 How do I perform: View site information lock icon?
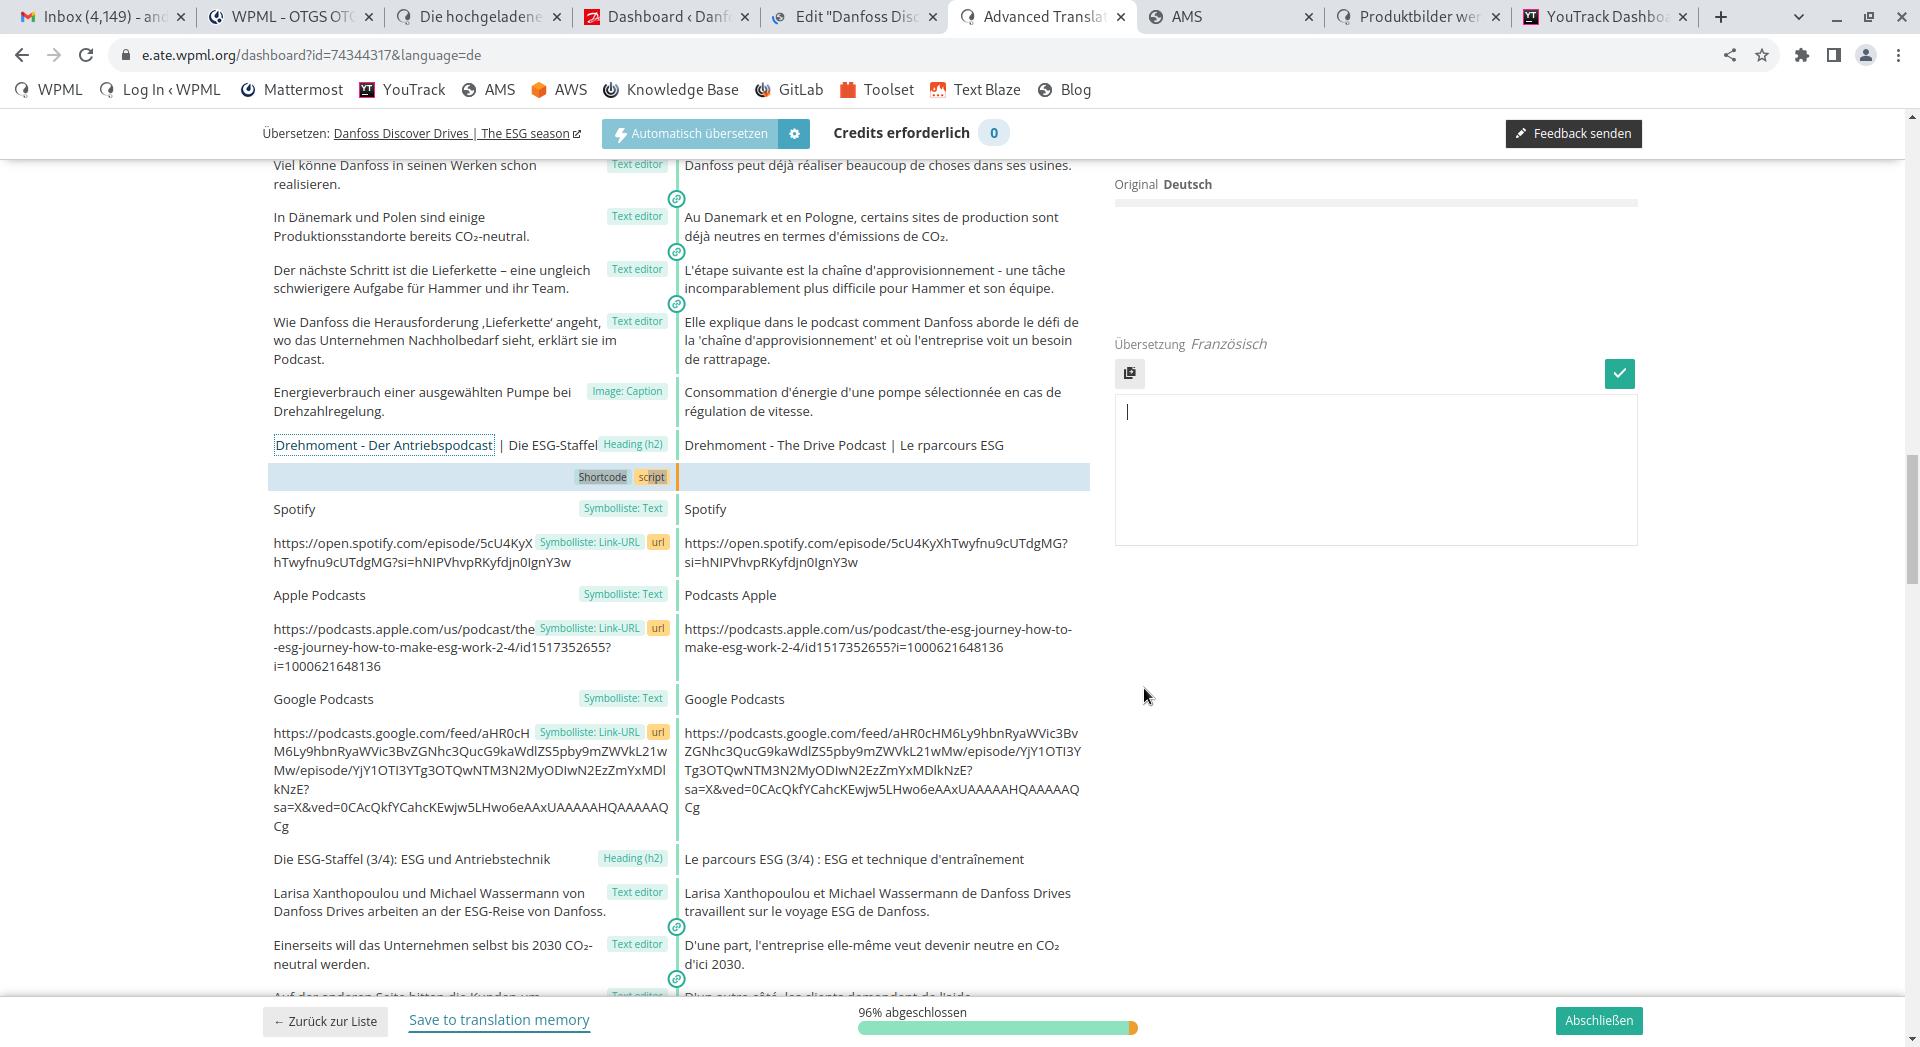click(125, 55)
